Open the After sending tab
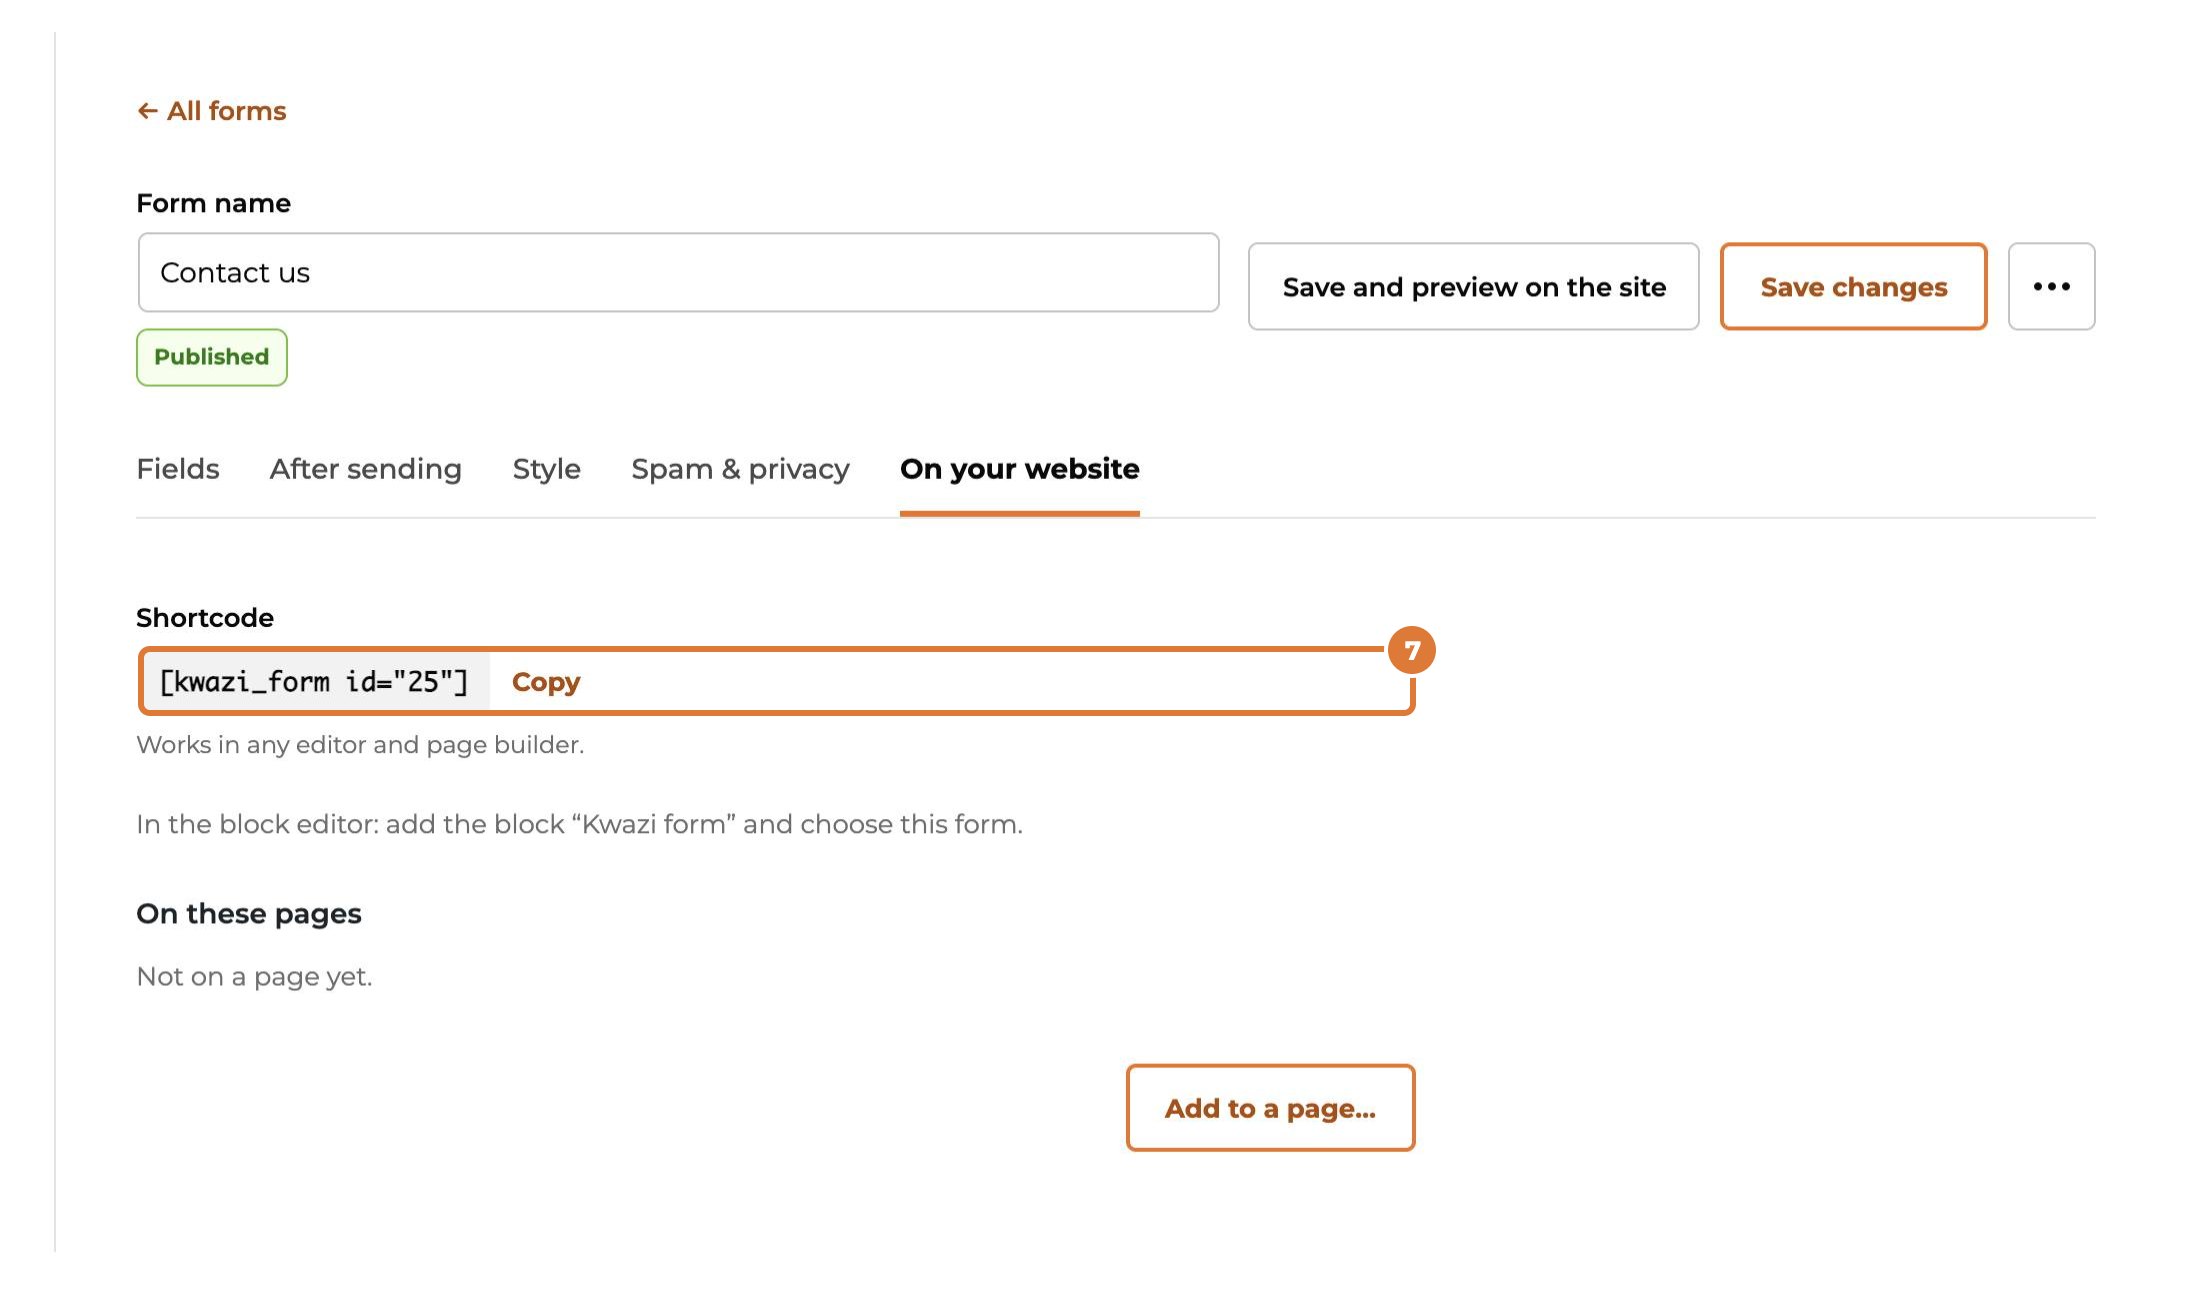Screen dimensions: 2208x1306 click(x=366, y=469)
